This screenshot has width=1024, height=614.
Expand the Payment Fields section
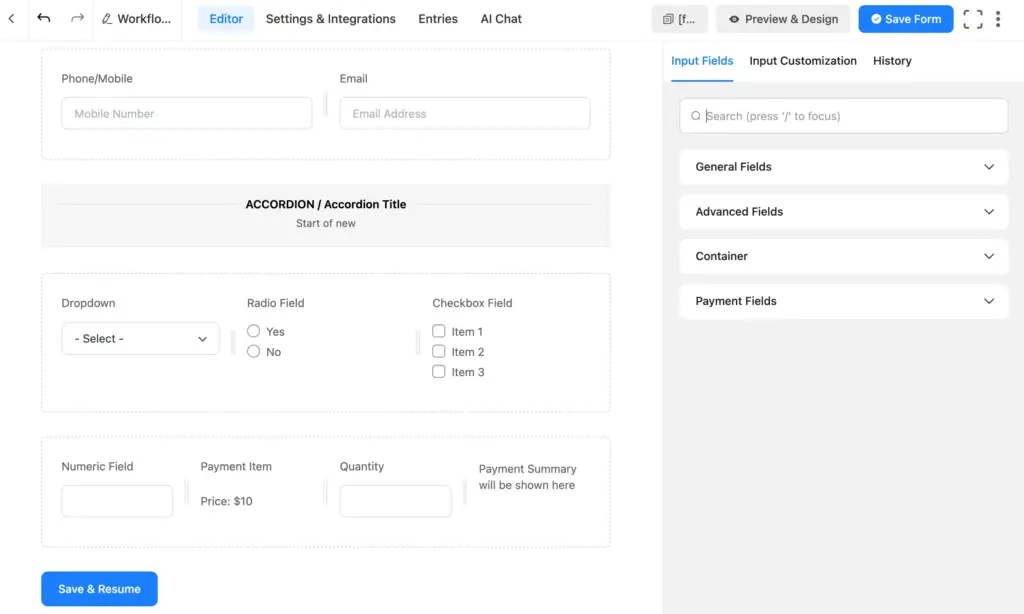(843, 301)
